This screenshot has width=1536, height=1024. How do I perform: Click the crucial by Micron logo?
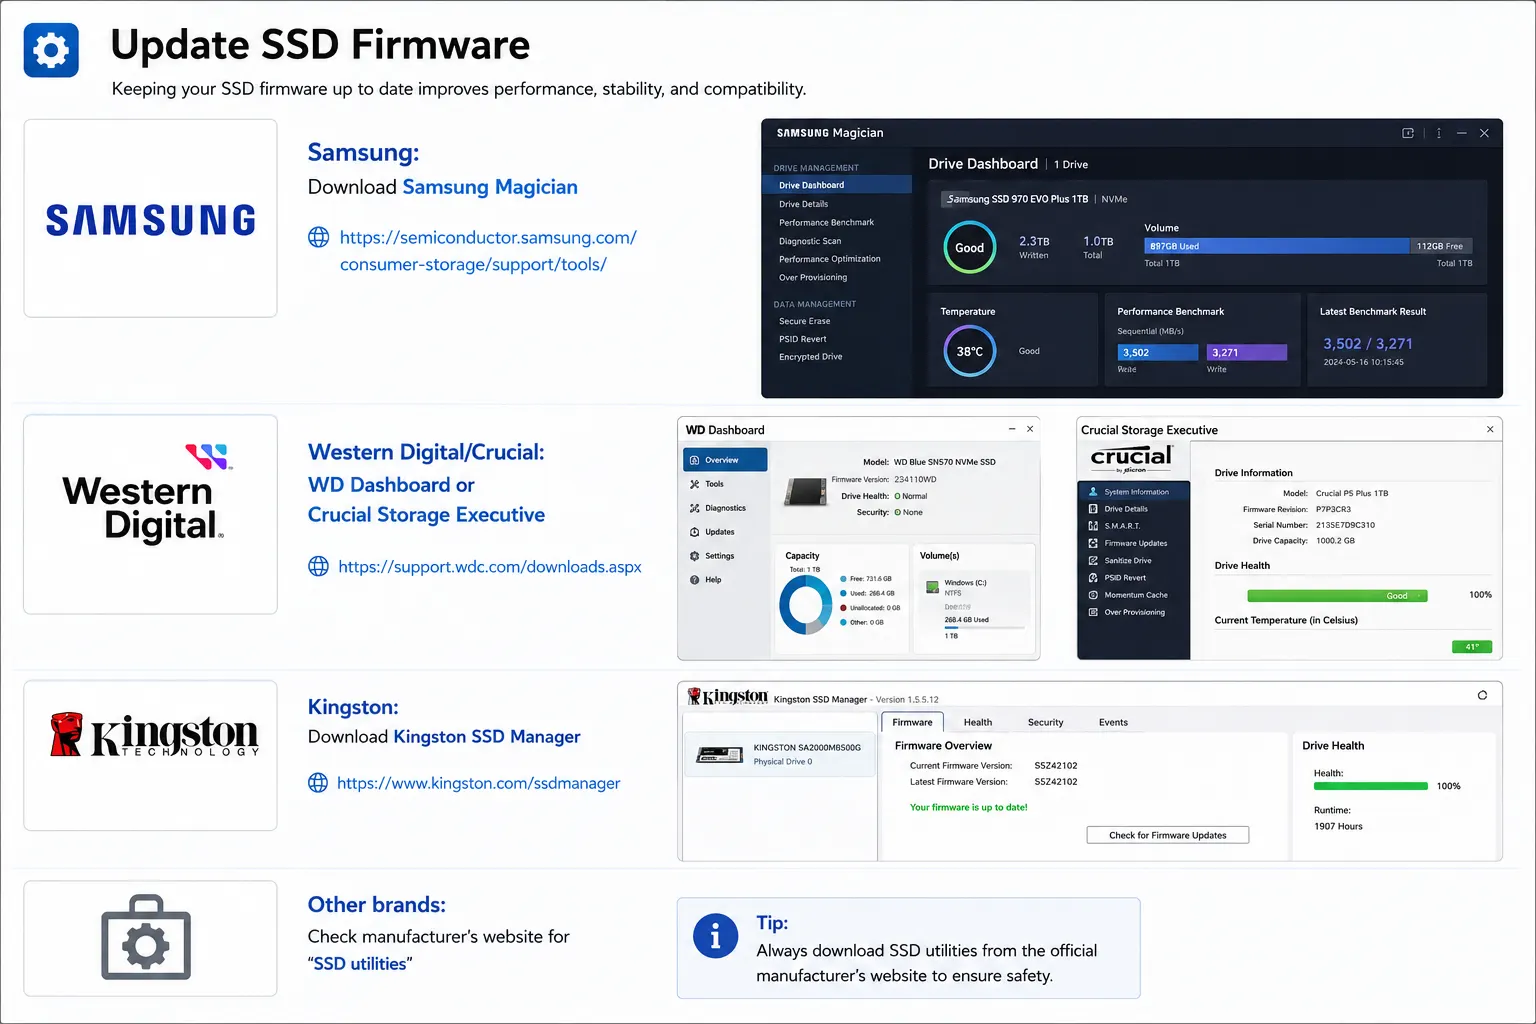coord(1131,458)
